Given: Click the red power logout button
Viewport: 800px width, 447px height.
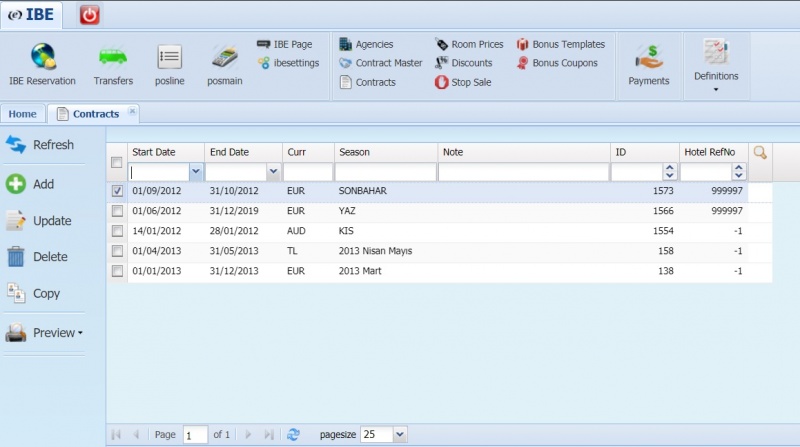Looking at the screenshot, I should tap(89, 15).
